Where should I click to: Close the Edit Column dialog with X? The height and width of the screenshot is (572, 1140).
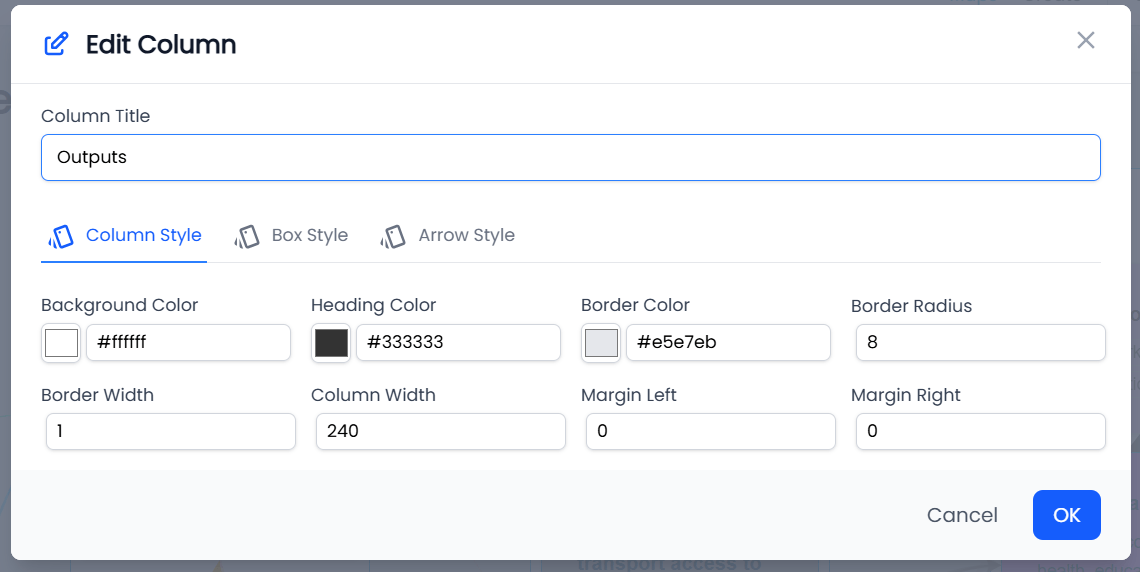coord(1085,40)
